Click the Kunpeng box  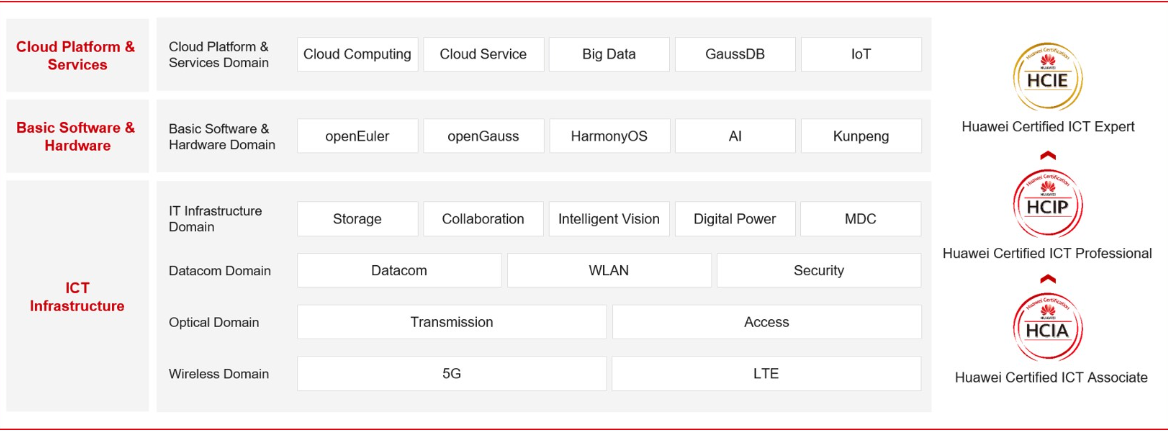tap(861, 136)
